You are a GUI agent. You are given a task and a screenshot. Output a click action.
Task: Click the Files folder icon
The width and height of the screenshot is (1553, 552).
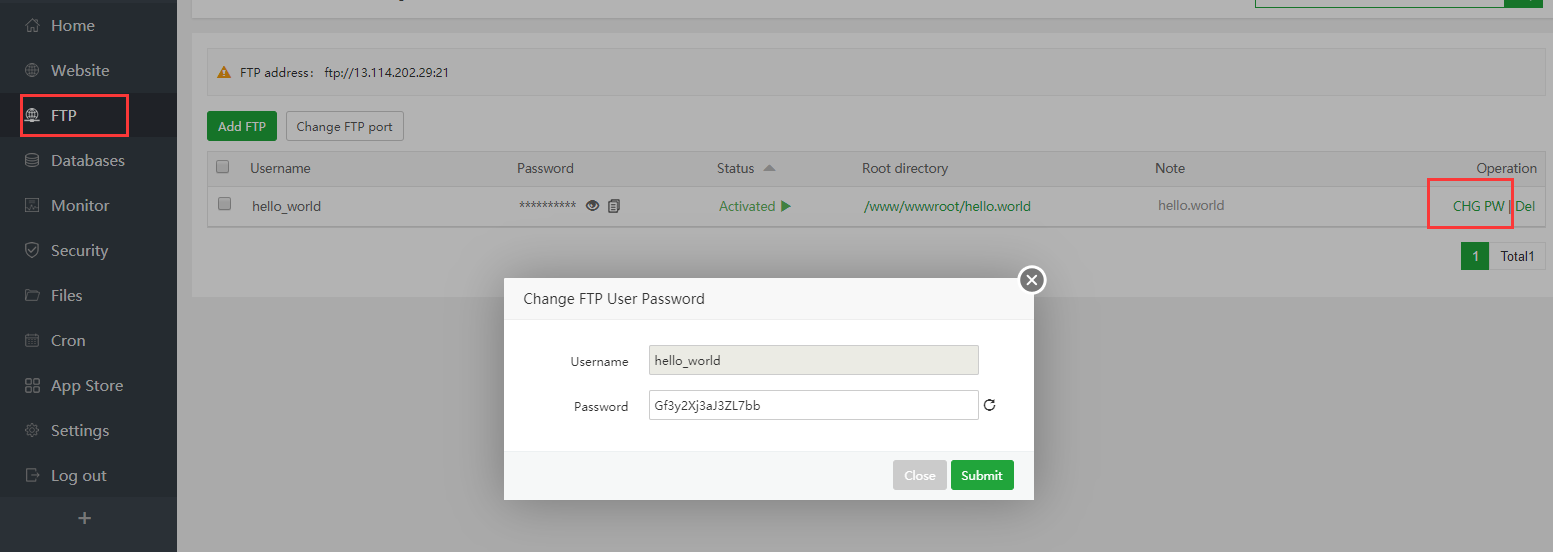click(32, 296)
